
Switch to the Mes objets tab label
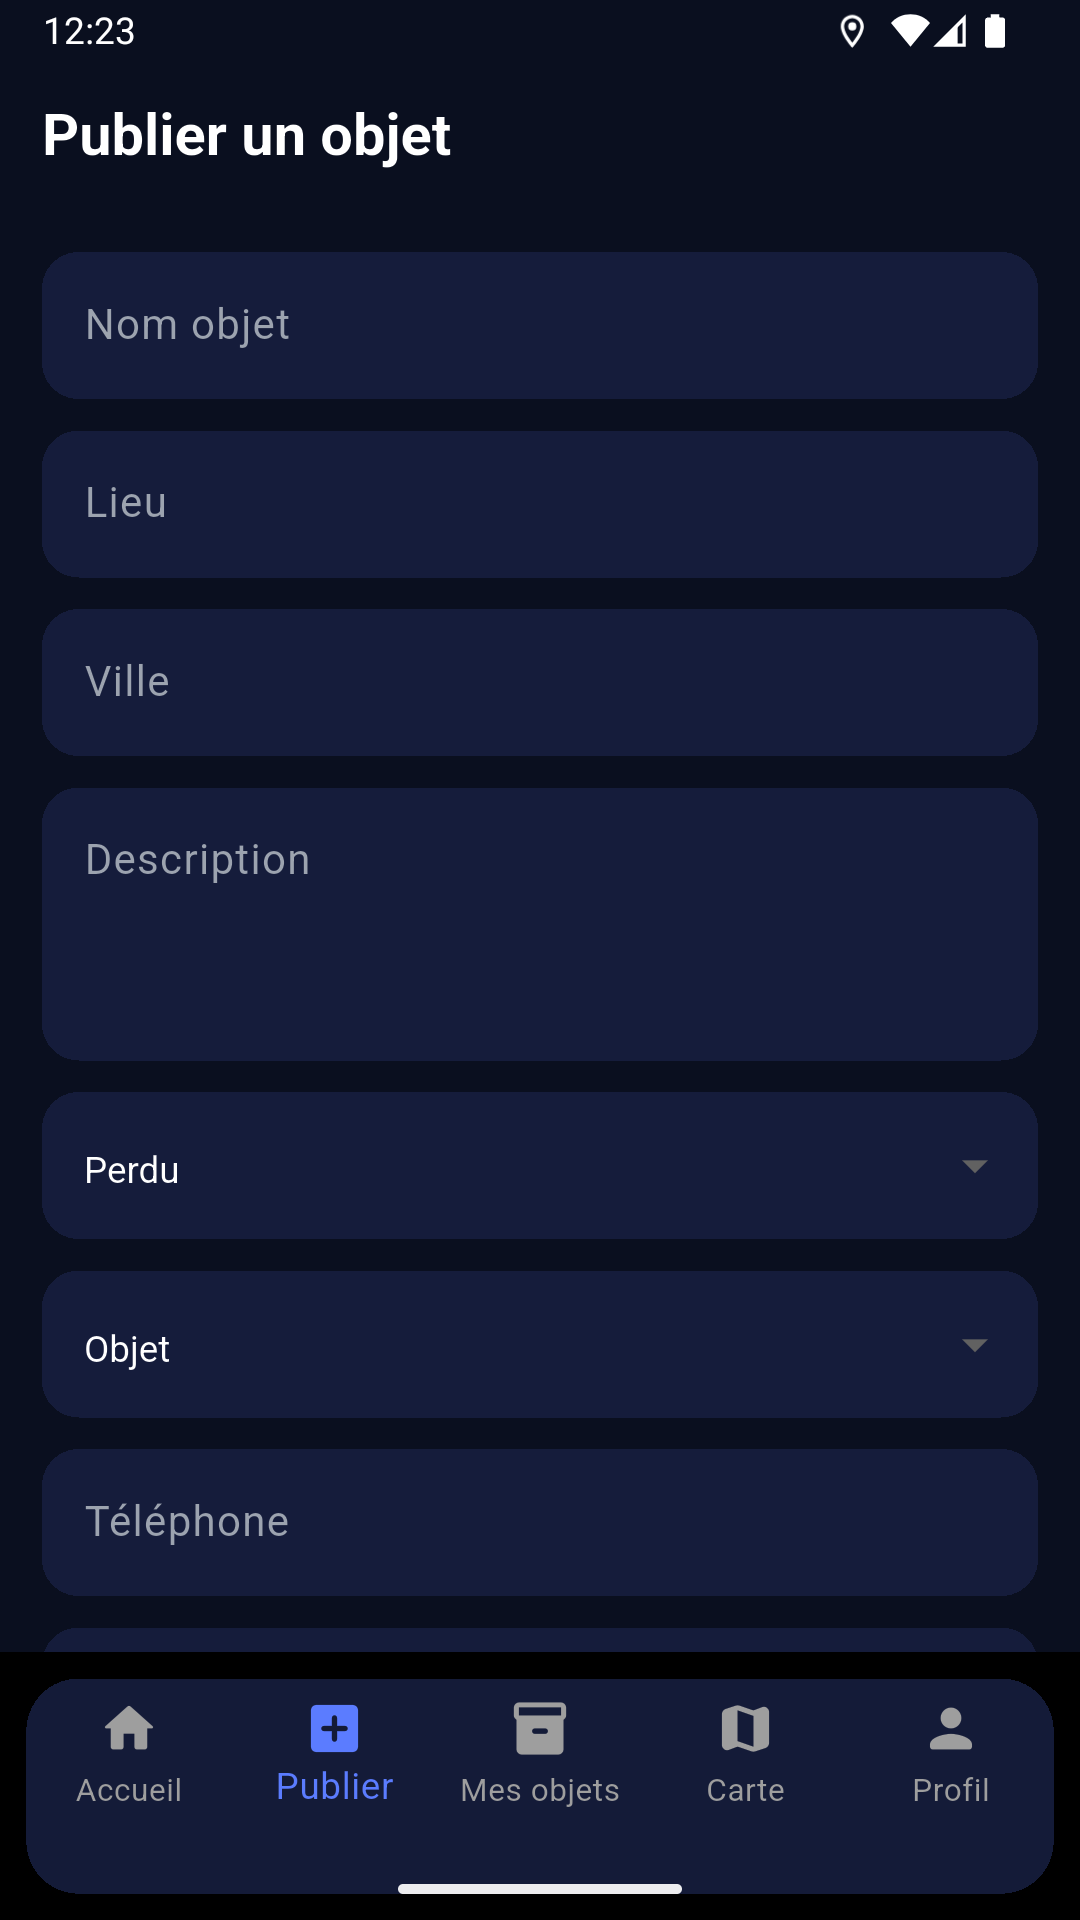tap(540, 1790)
